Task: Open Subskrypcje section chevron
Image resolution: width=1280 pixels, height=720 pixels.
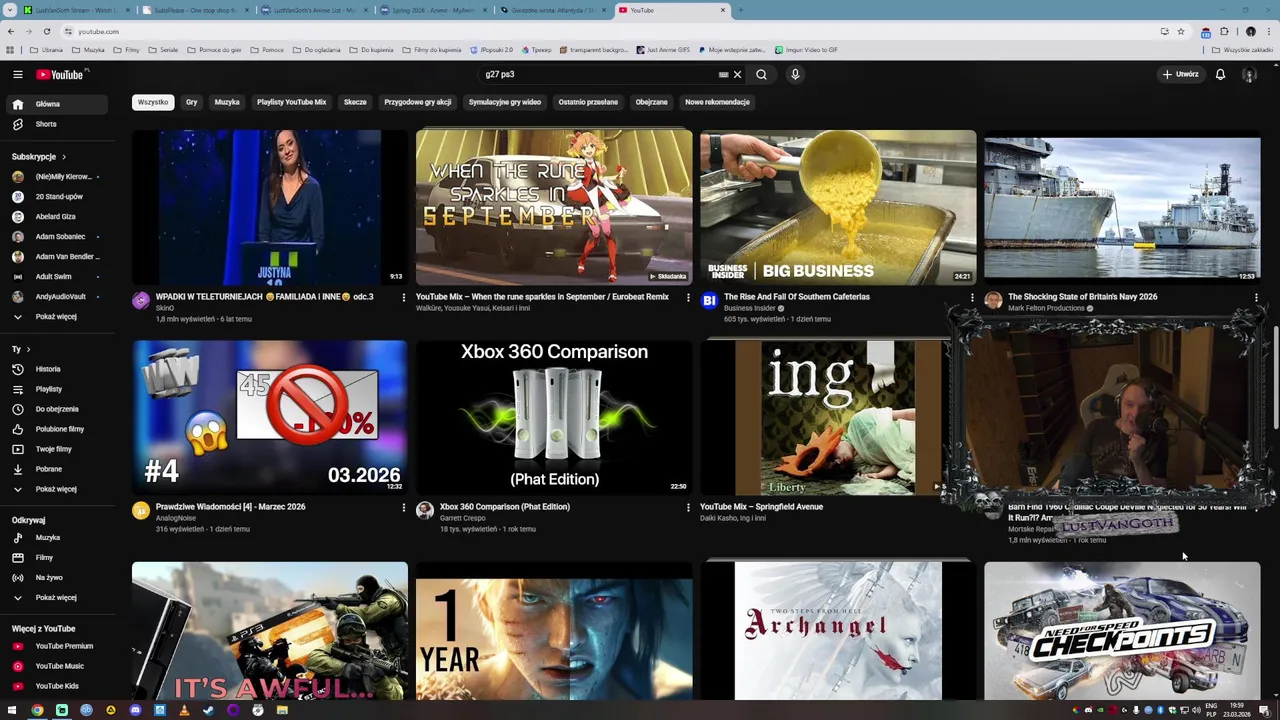Action: pyautogui.click(x=63, y=157)
